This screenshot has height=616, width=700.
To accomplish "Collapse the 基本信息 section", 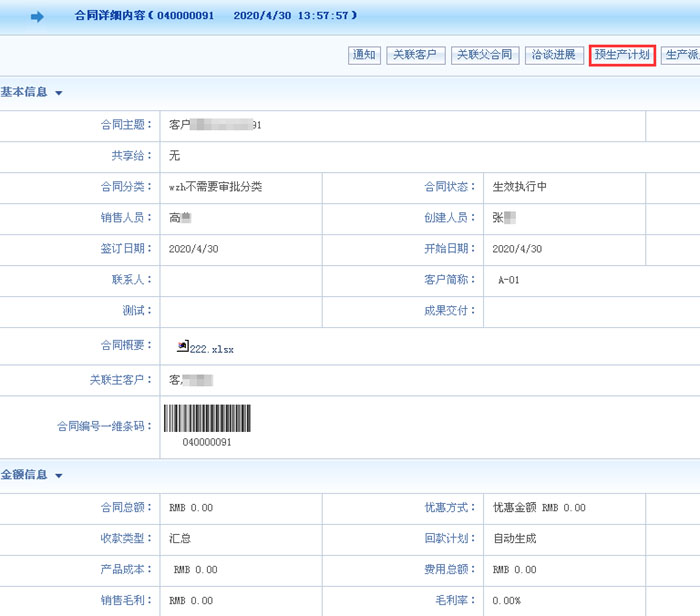I will point(59,93).
